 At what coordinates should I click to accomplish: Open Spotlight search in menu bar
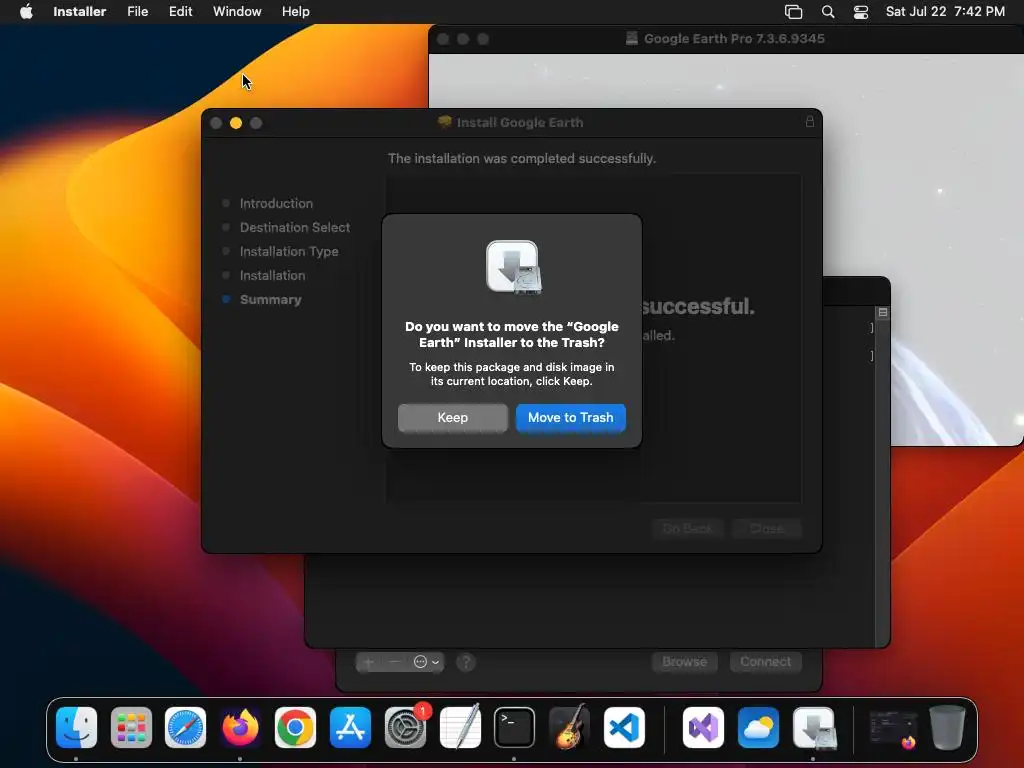pyautogui.click(x=827, y=12)
